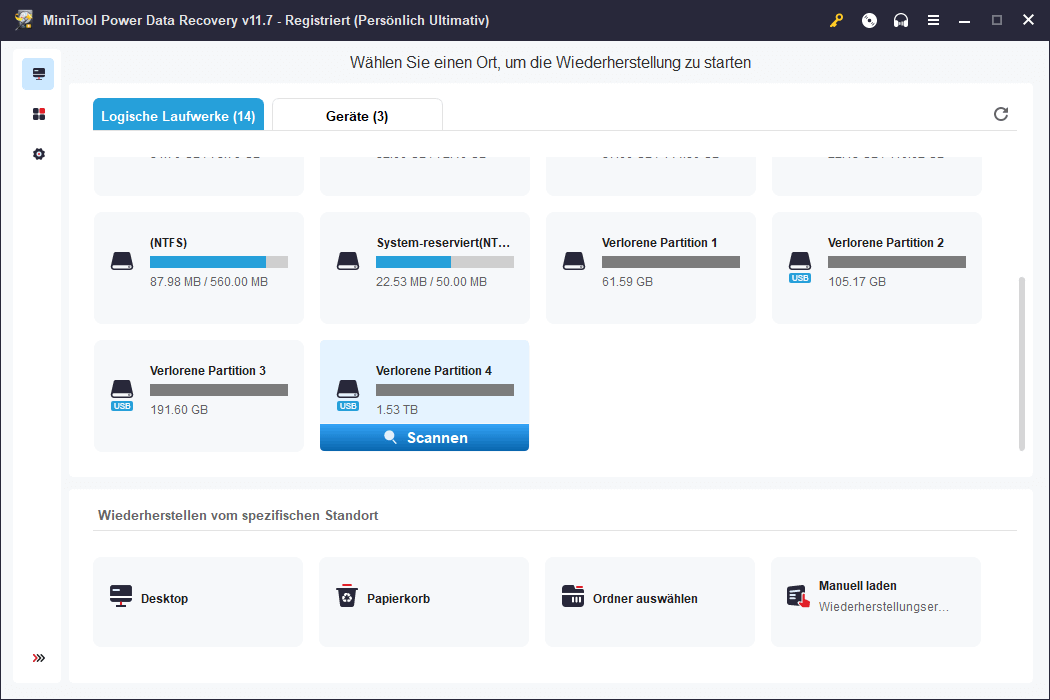Click usage bar of System-reserviert partition

(x=445, y=262)
